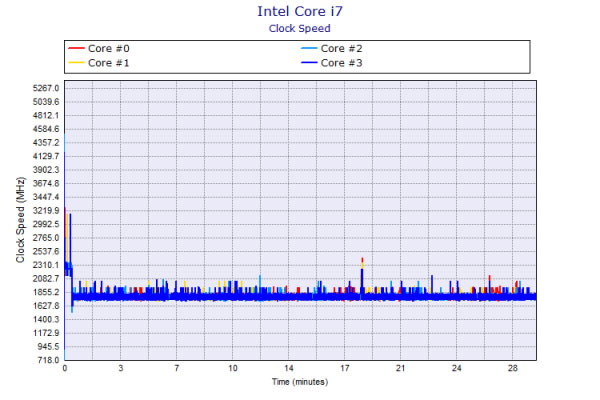Screen dimensions: 600x400
Task: Click the 4357.2 y-axis value
Action: tap(46, 143)
